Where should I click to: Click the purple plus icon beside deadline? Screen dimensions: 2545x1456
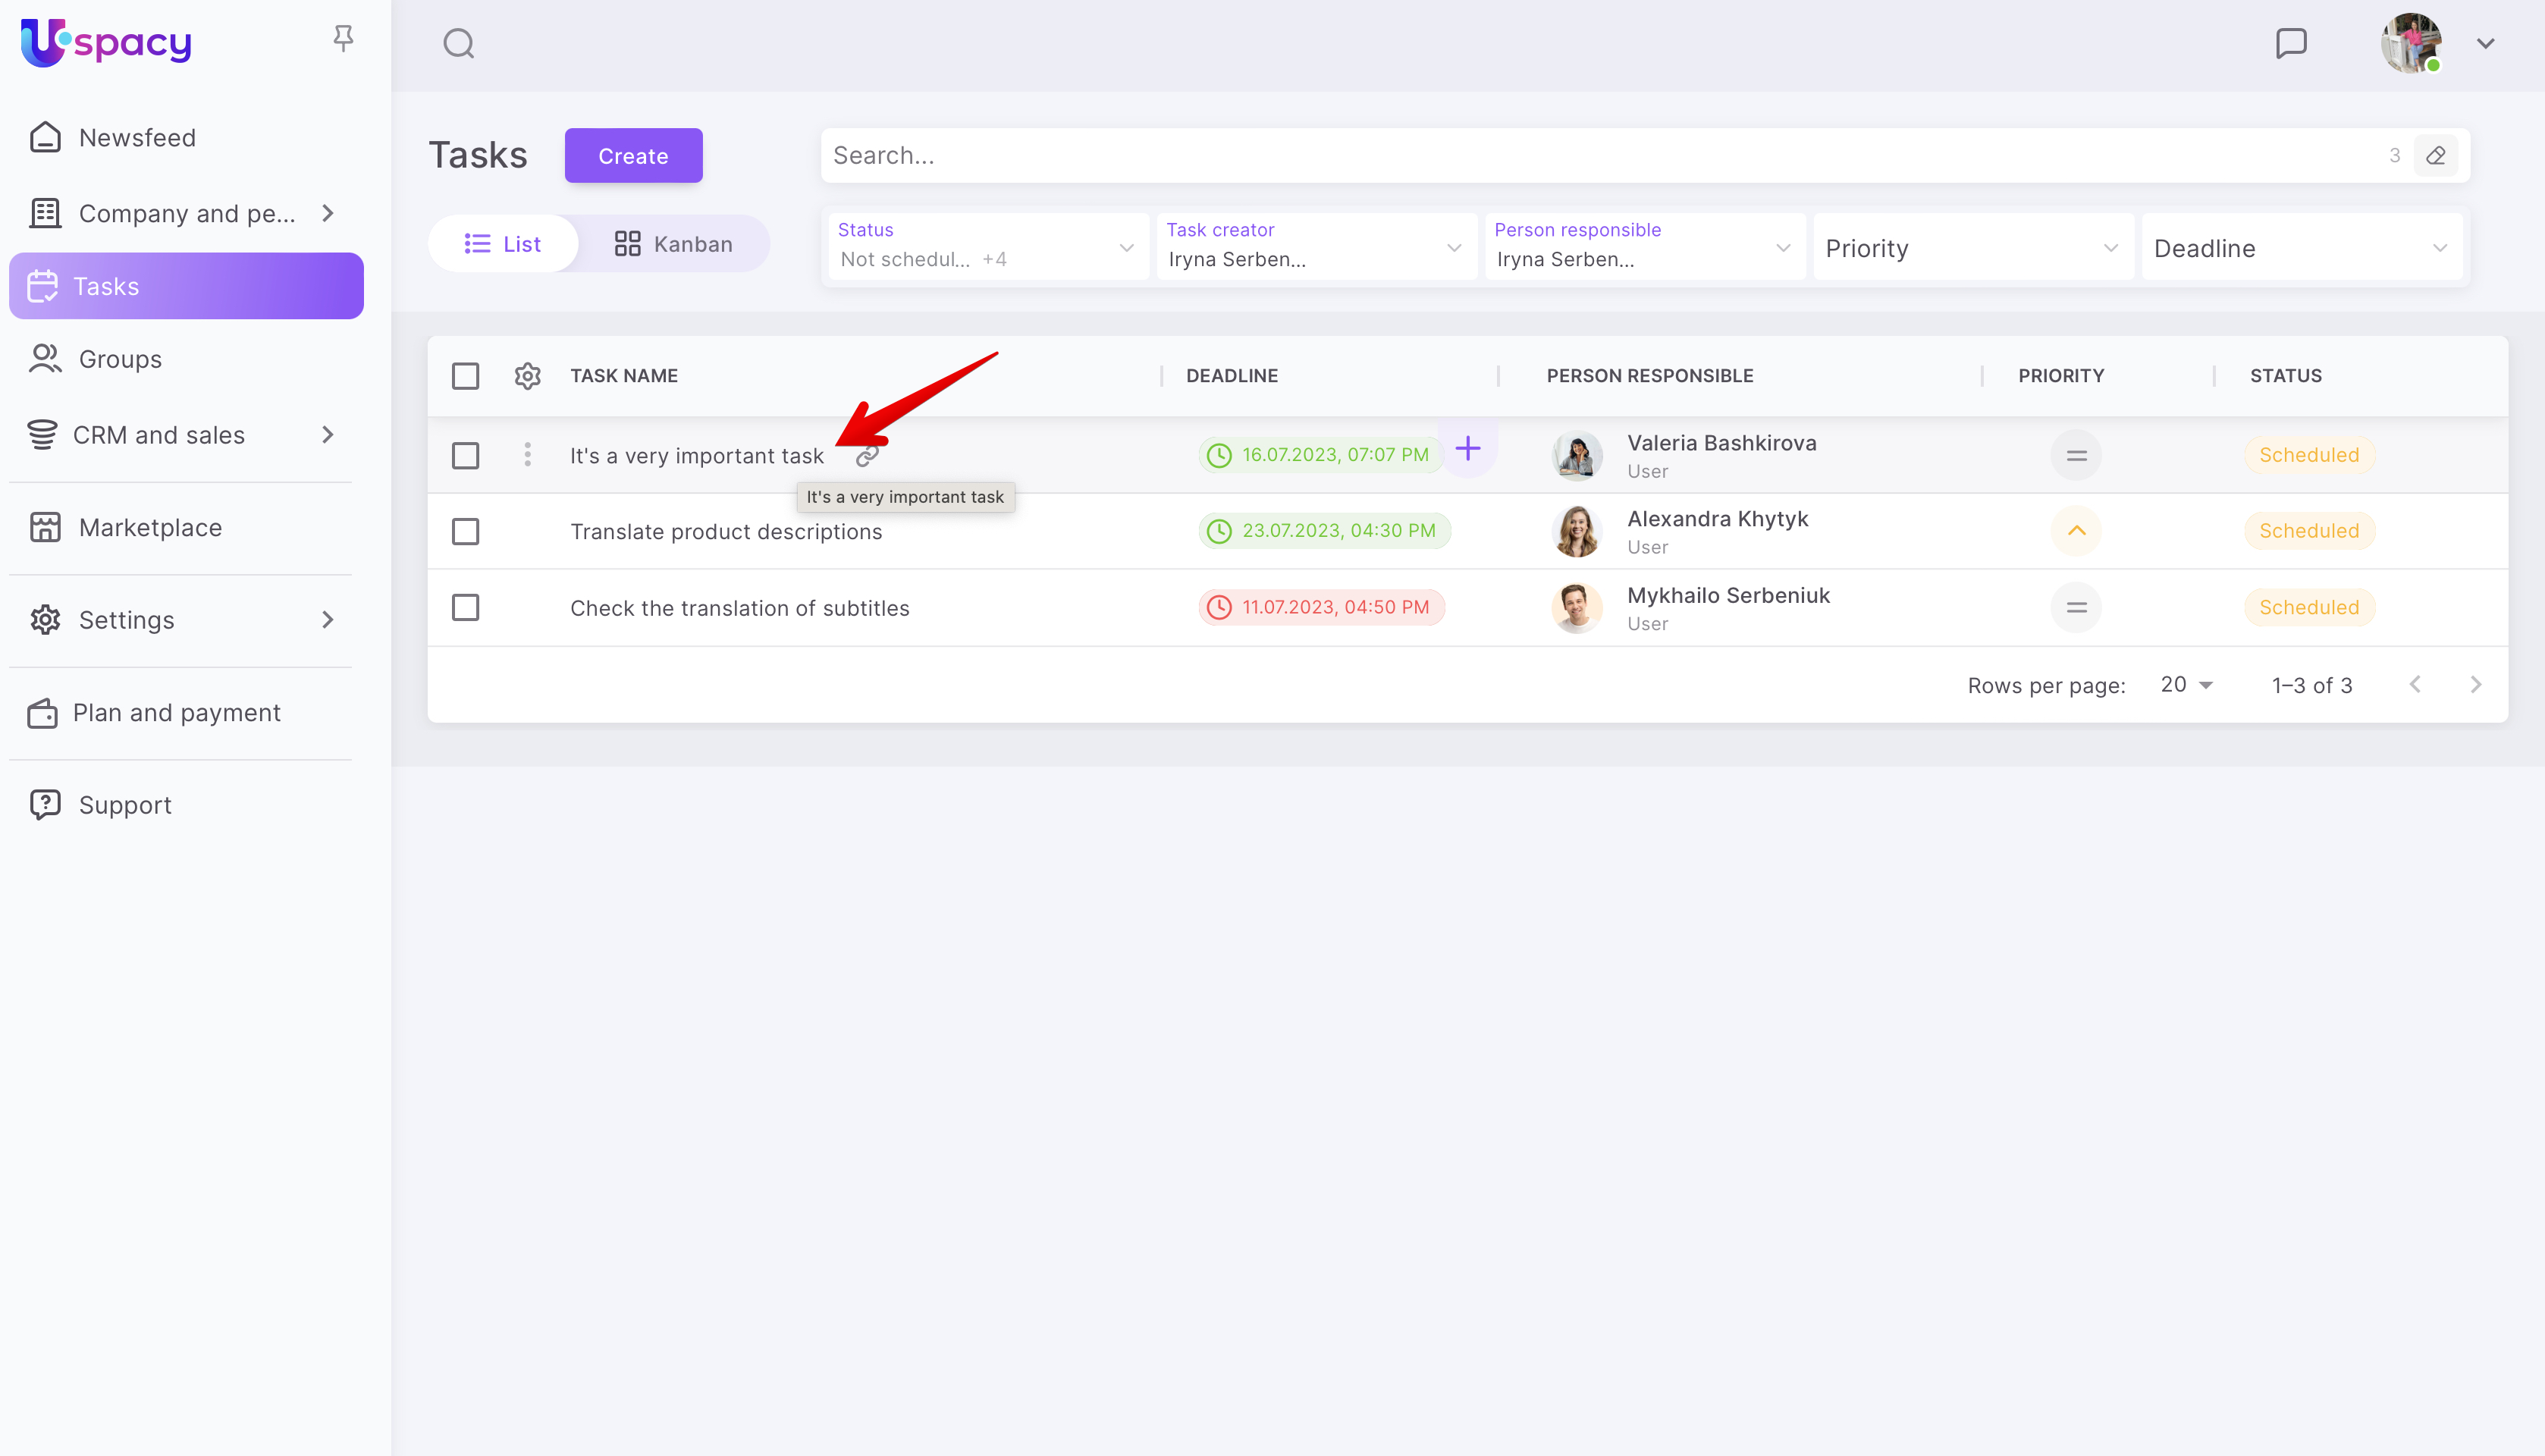(1467, 449)
